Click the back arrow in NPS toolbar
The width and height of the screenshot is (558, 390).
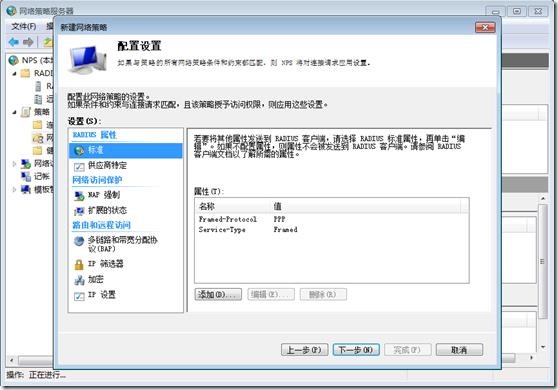coord(14,42)
